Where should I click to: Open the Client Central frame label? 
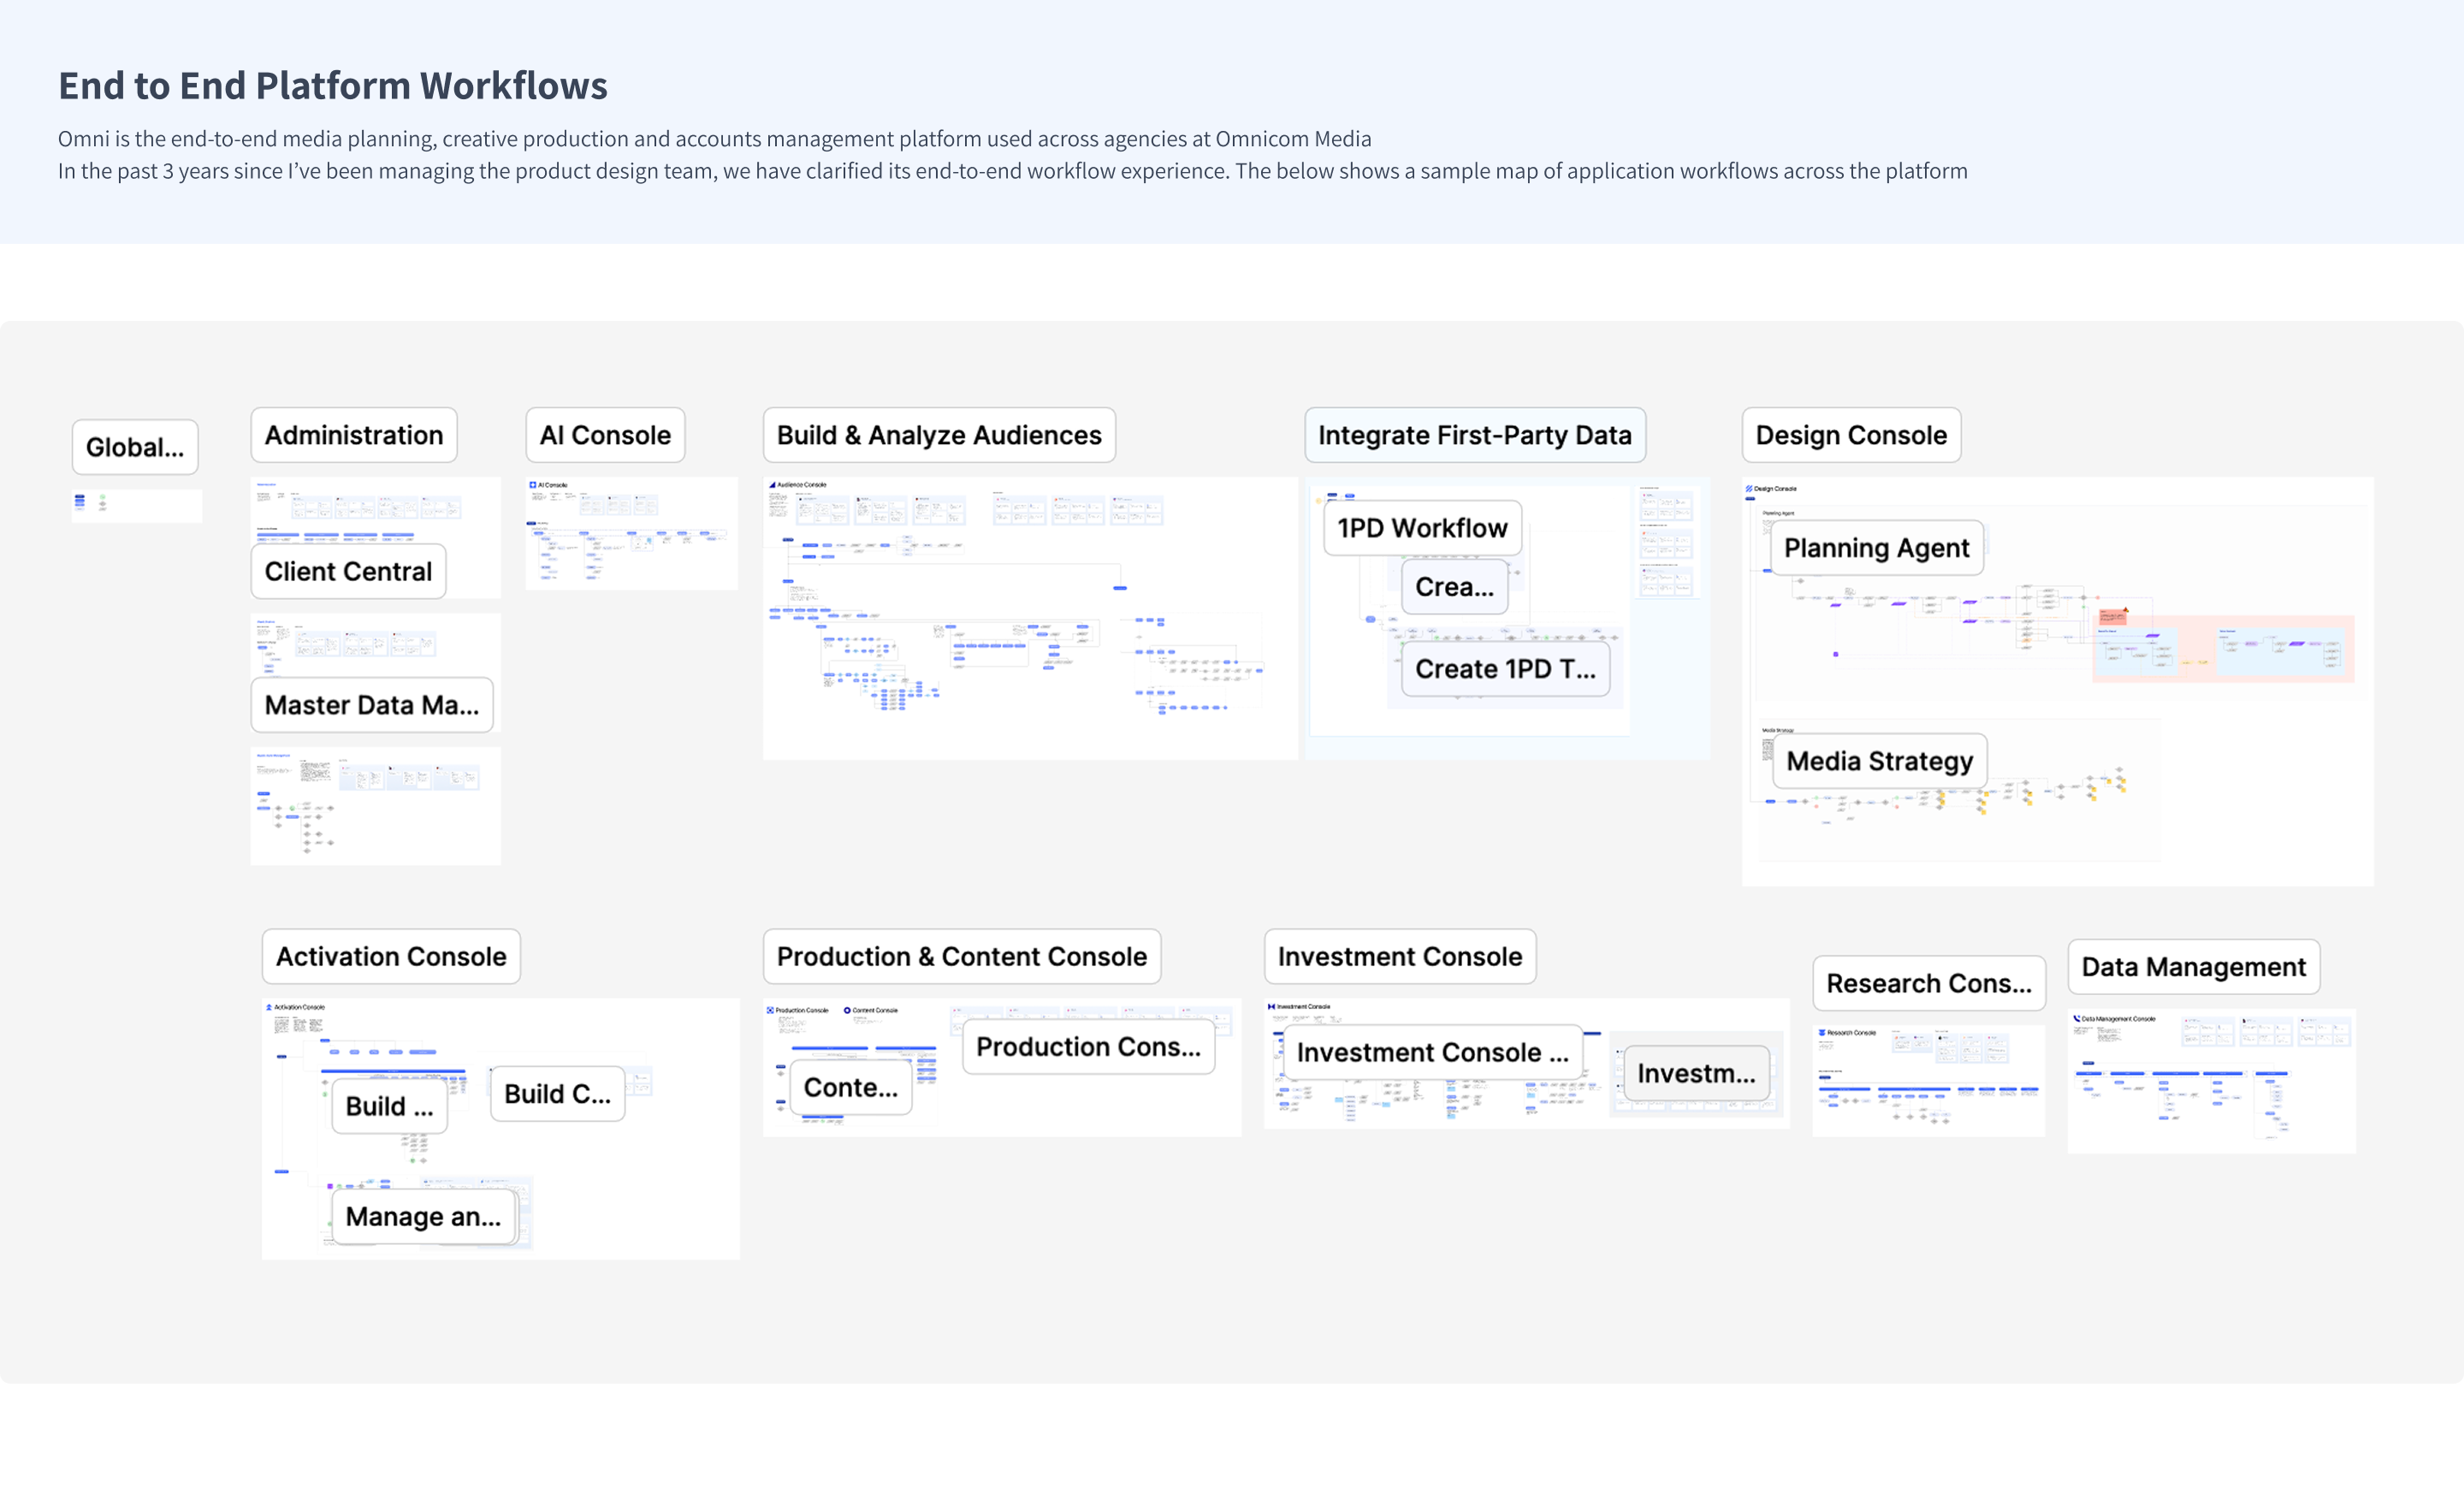348,571
